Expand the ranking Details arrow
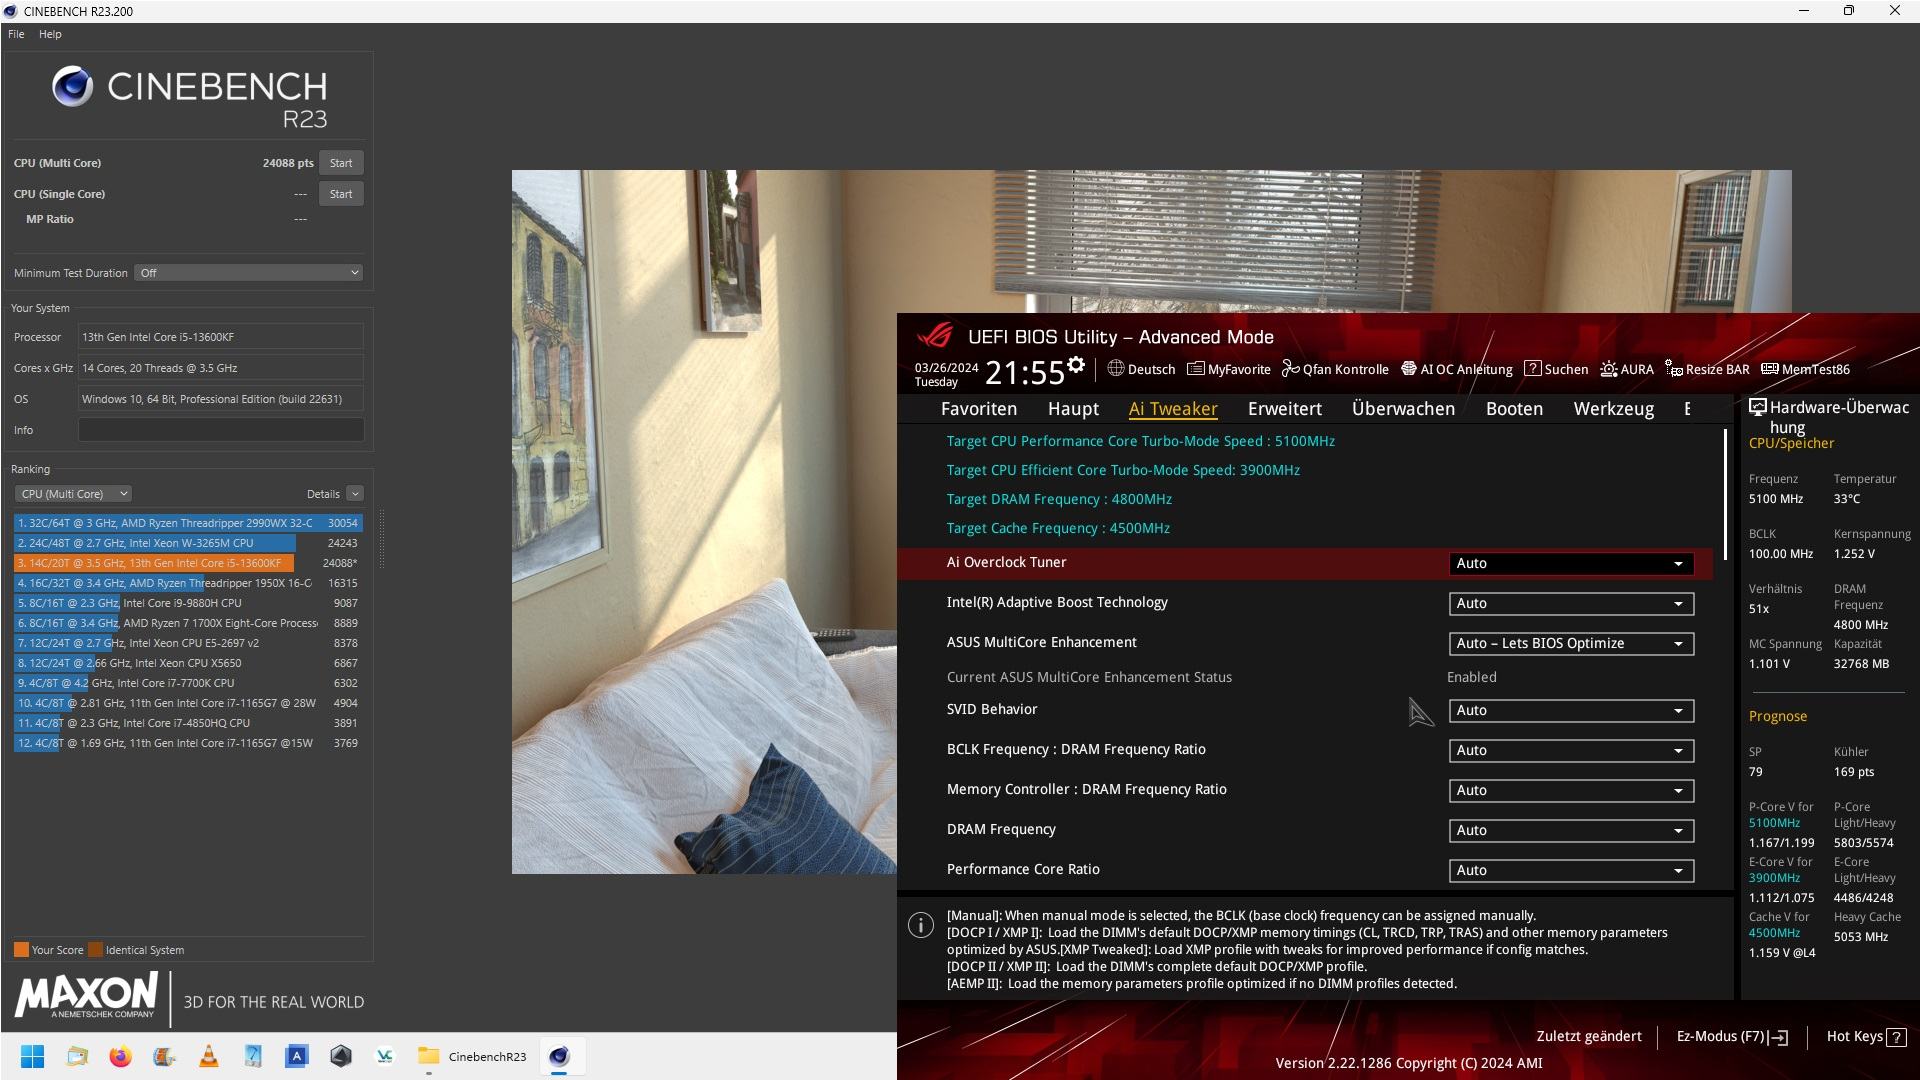This screenshot has height=1080, width=1920. click(x=355, y=494)
